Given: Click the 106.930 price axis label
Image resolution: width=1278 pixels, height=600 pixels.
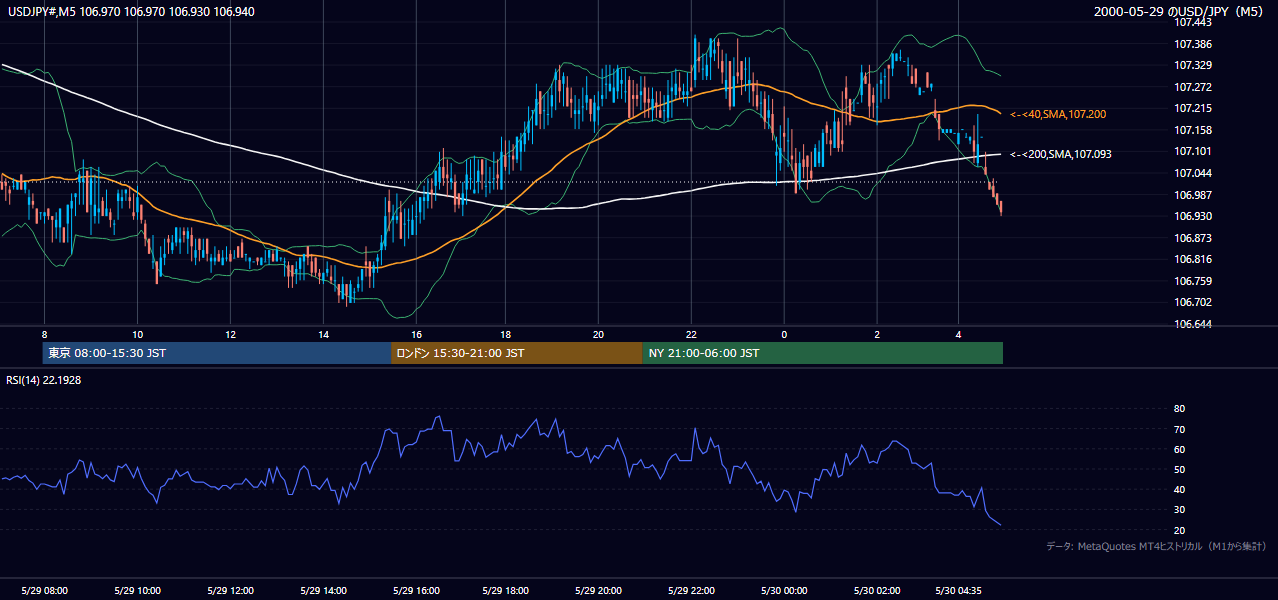Looking at the screenshot, I should [x=1194, y=216].
